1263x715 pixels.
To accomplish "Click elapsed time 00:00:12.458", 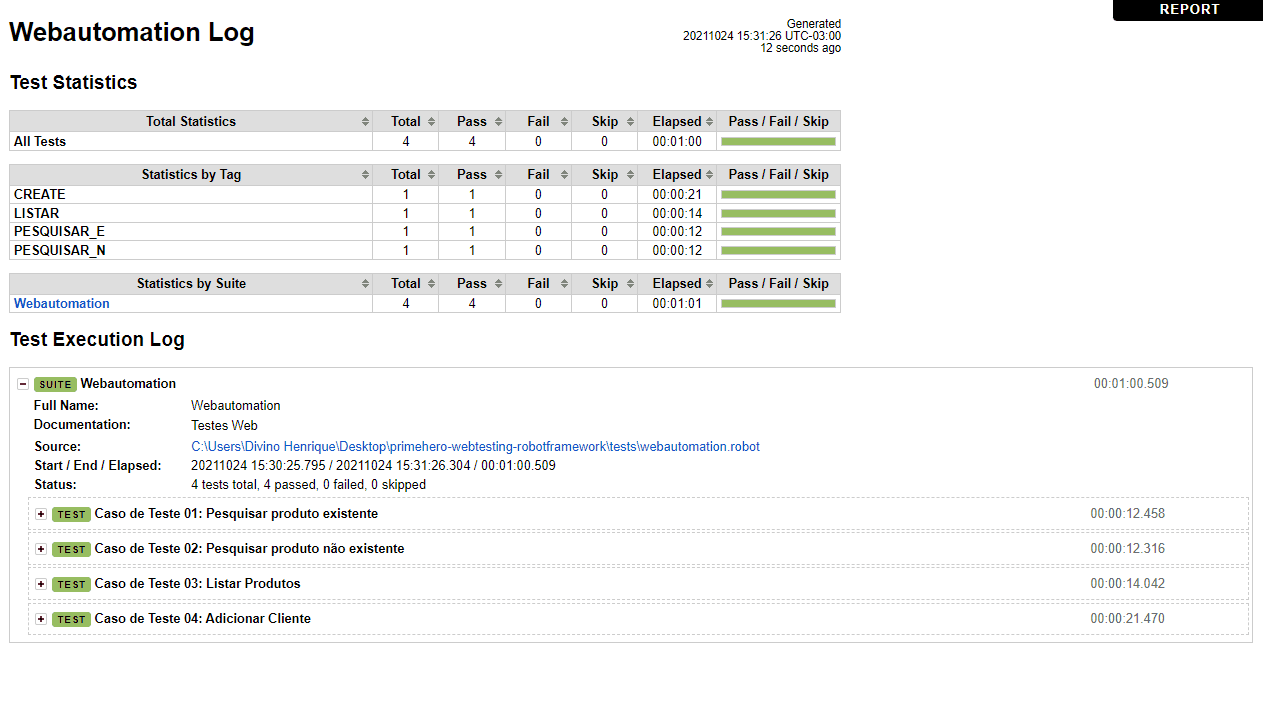I will pyautogui.click(x=1128, y=514).
